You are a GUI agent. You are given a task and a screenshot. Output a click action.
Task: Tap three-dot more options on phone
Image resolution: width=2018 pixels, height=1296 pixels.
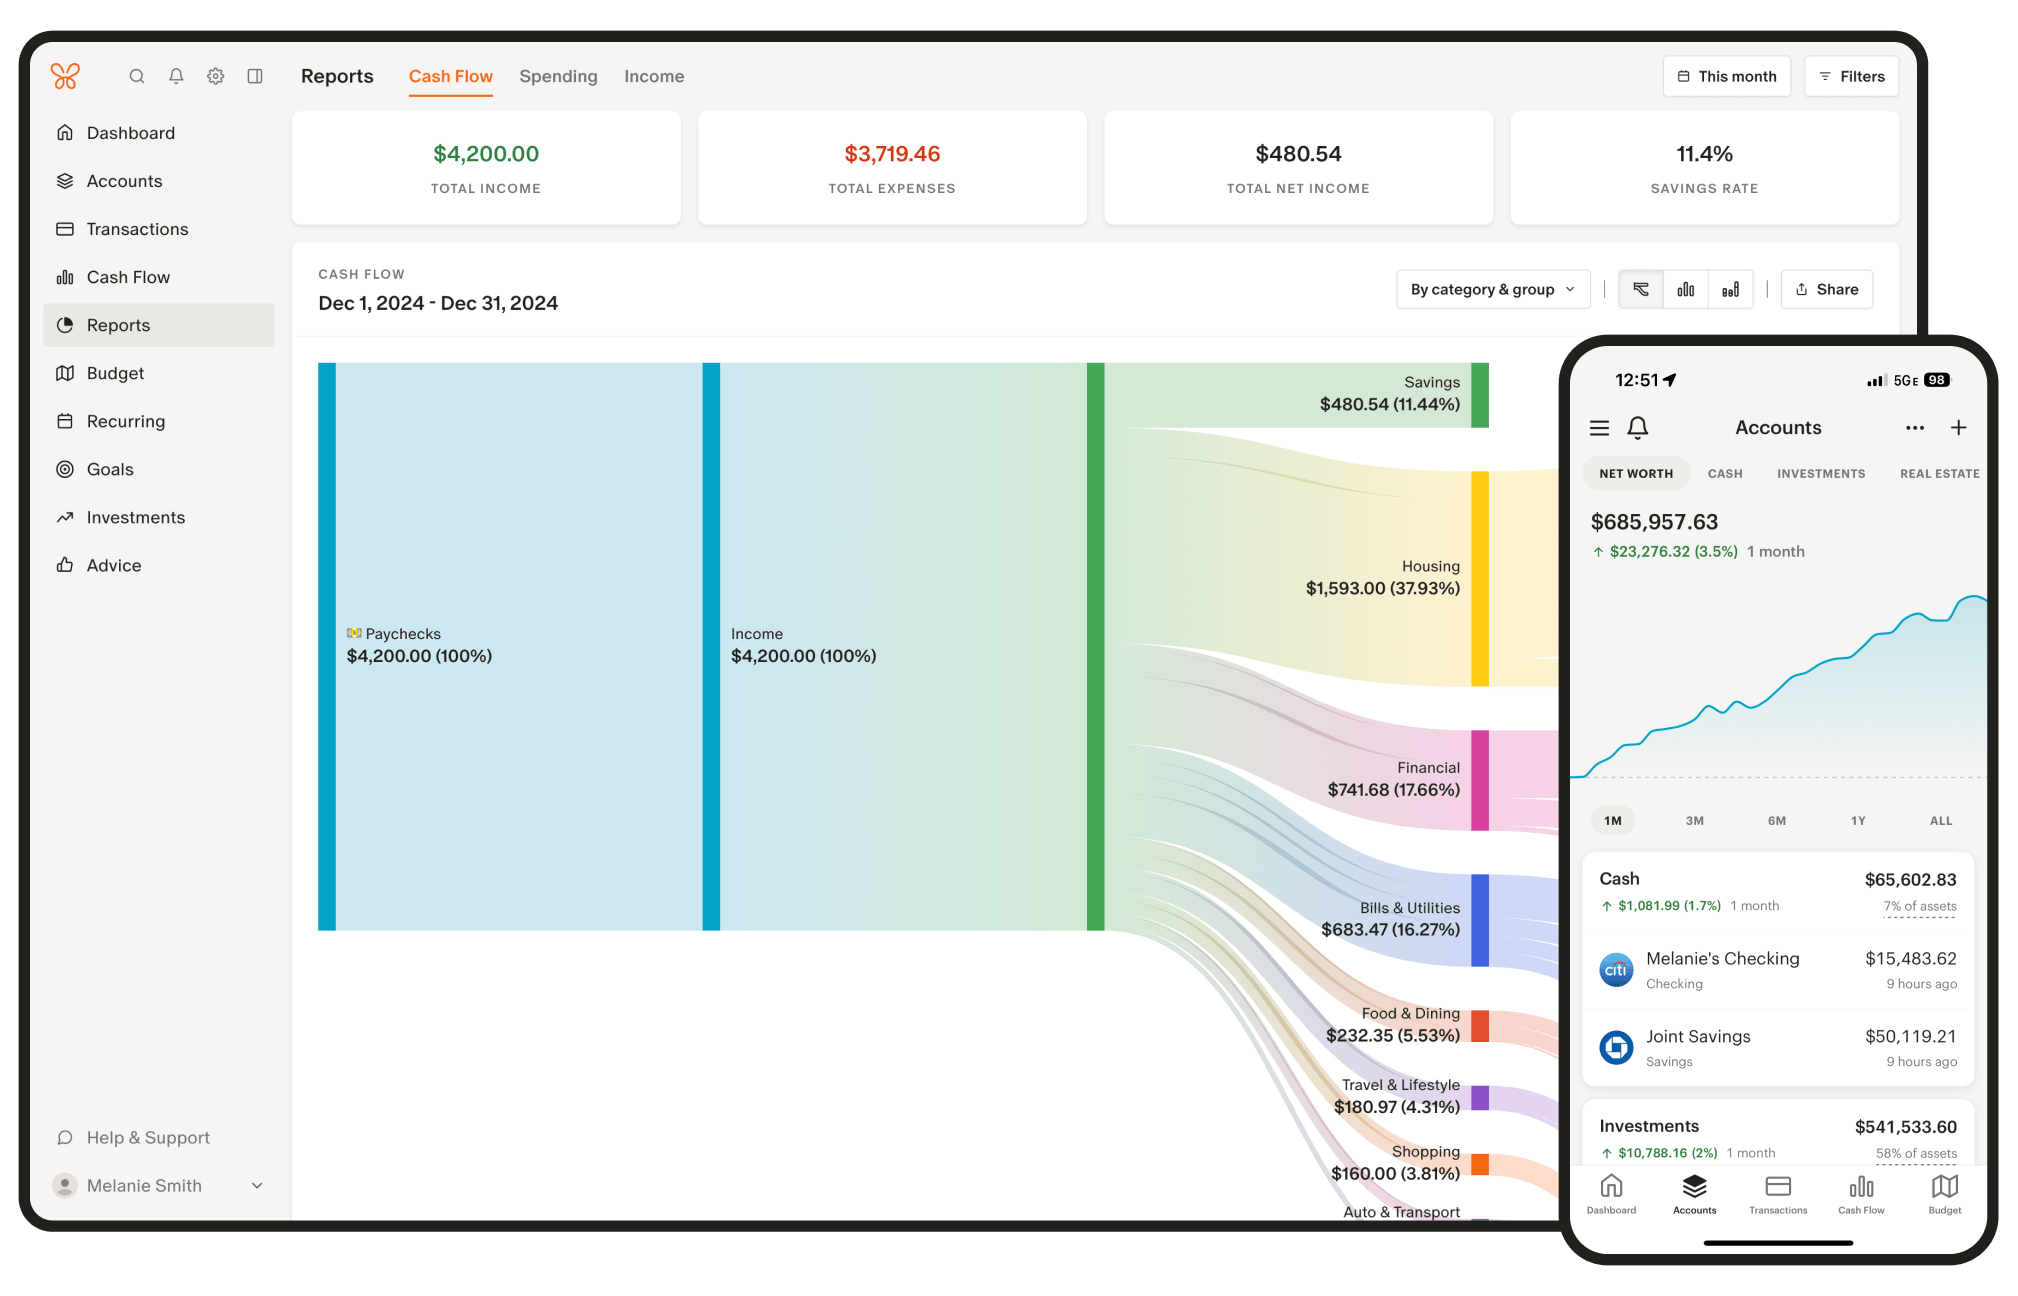(1914, 428)
